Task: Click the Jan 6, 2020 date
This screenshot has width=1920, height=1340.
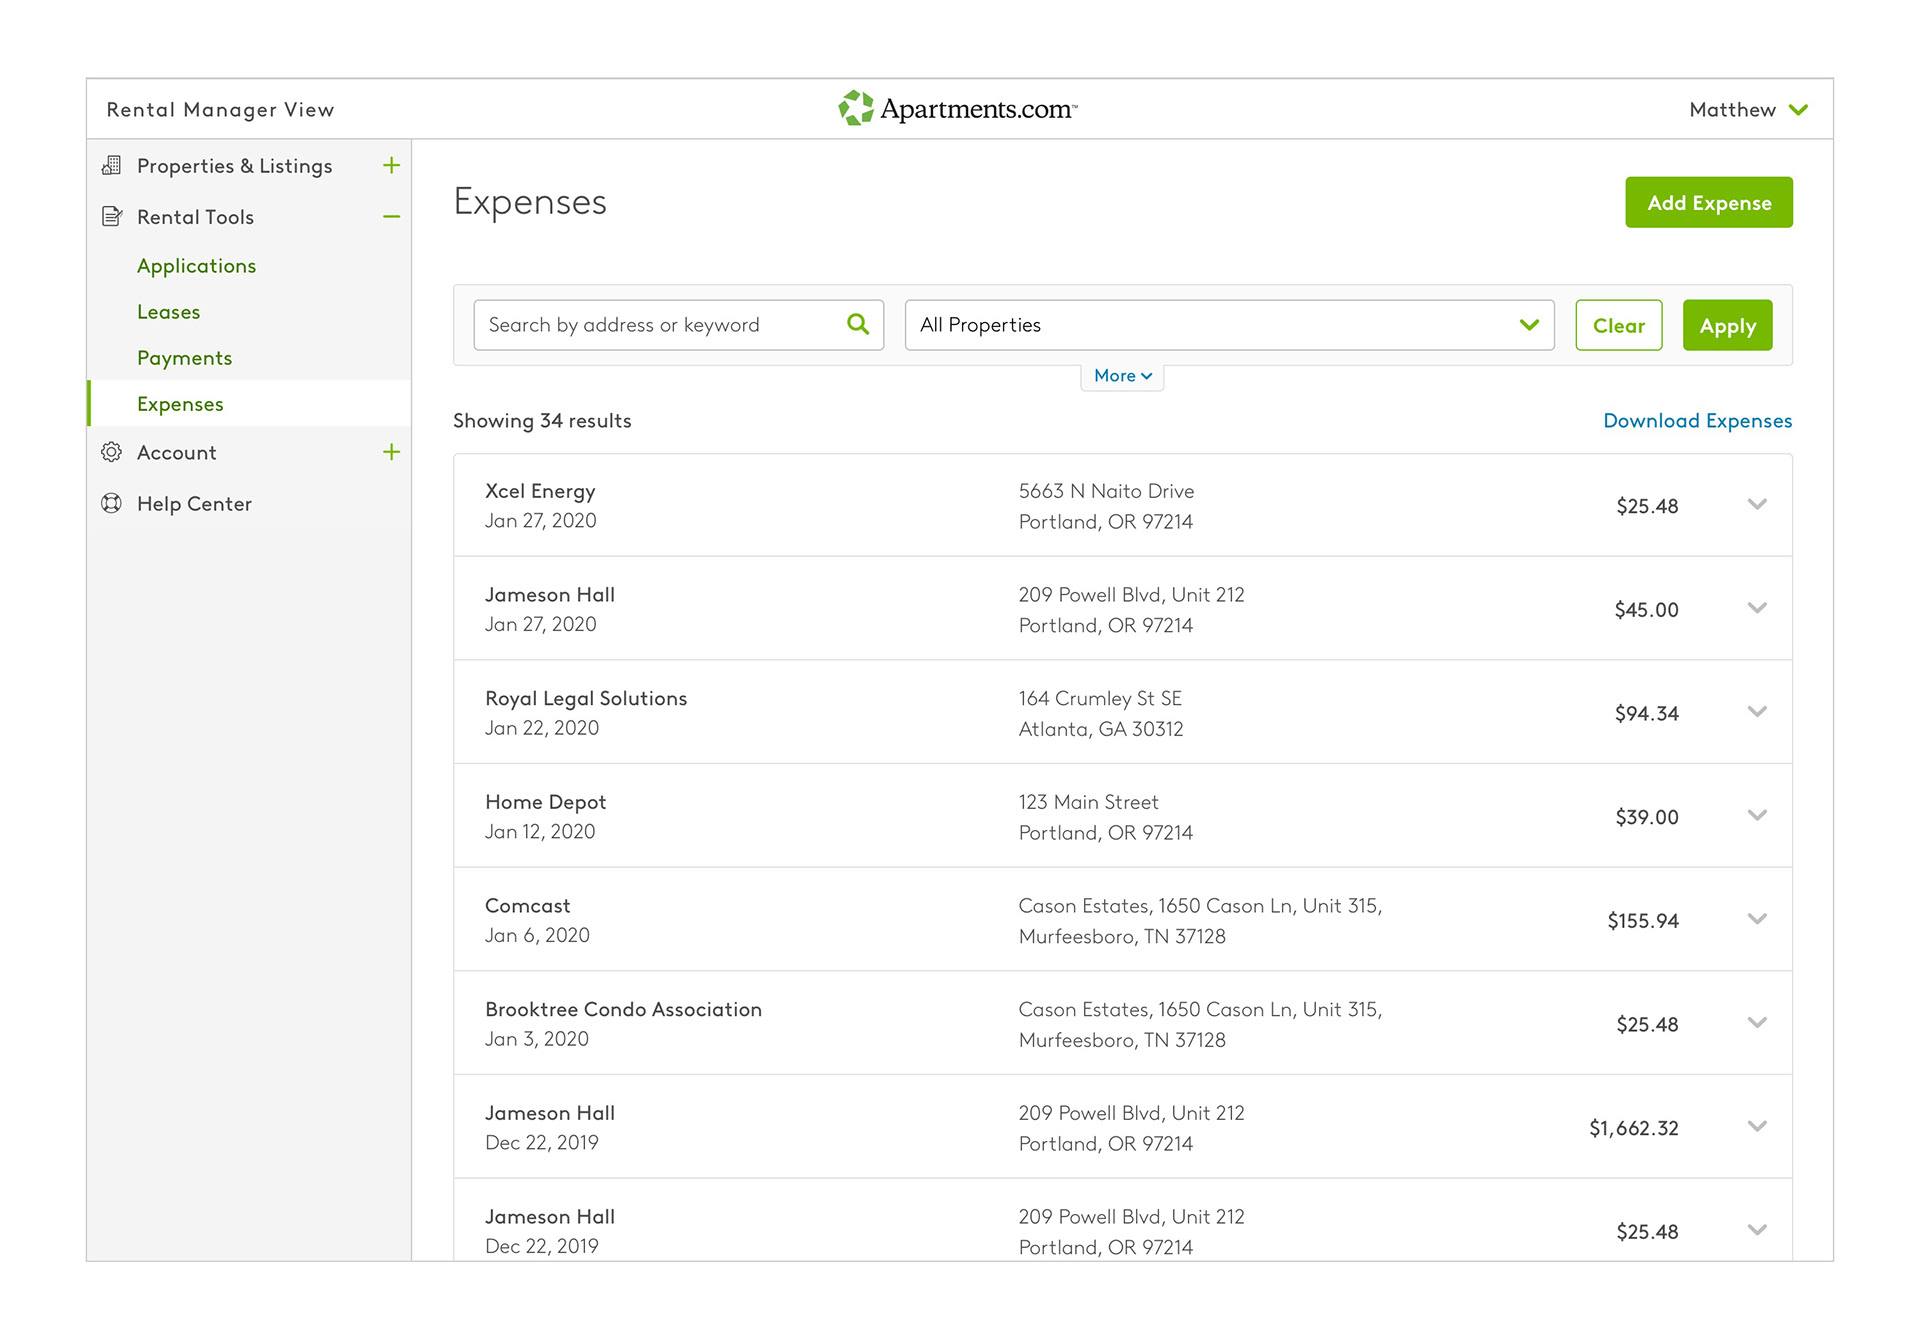Action: point(537,935)
